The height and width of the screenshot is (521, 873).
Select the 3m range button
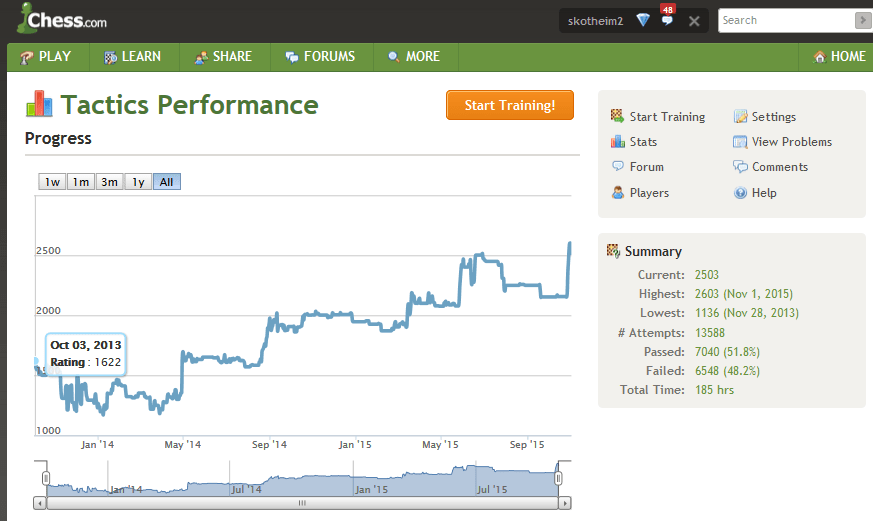pyautogui.click(x=109, y=182)
